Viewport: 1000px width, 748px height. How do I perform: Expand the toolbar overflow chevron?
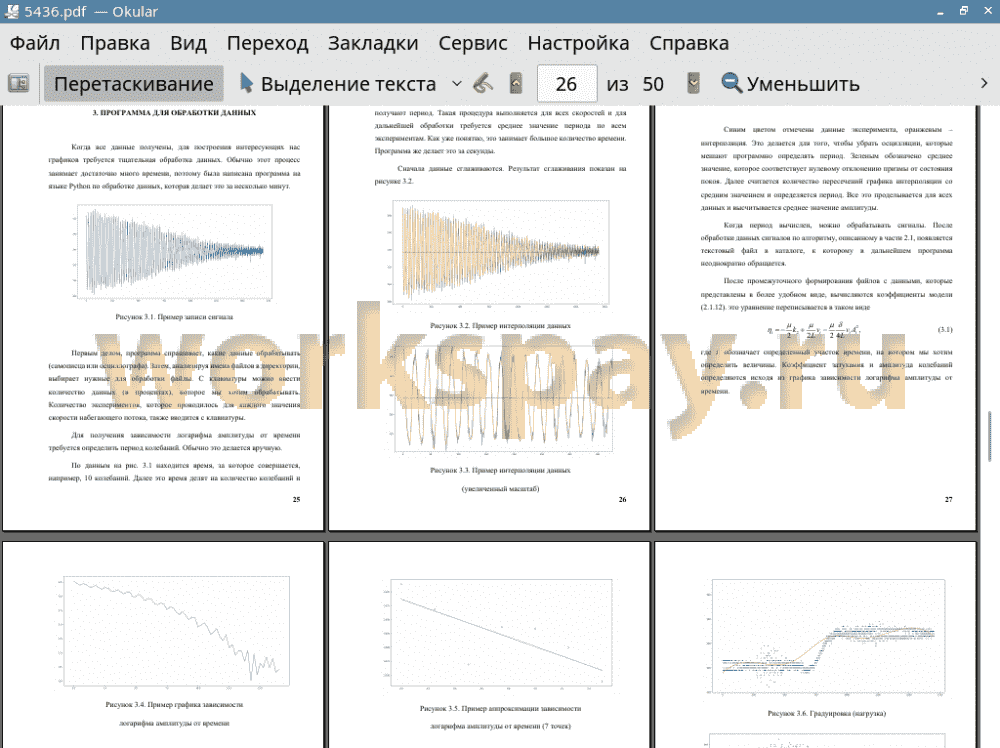[x=984, y=84]
